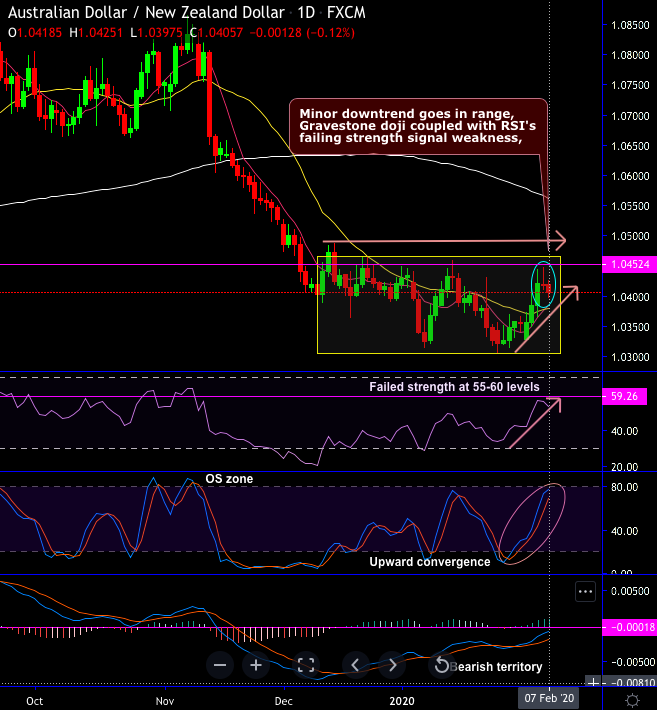Click the closing price value 1.04057
This screenshot has width=657, height=710.
[x=221, y=33]
